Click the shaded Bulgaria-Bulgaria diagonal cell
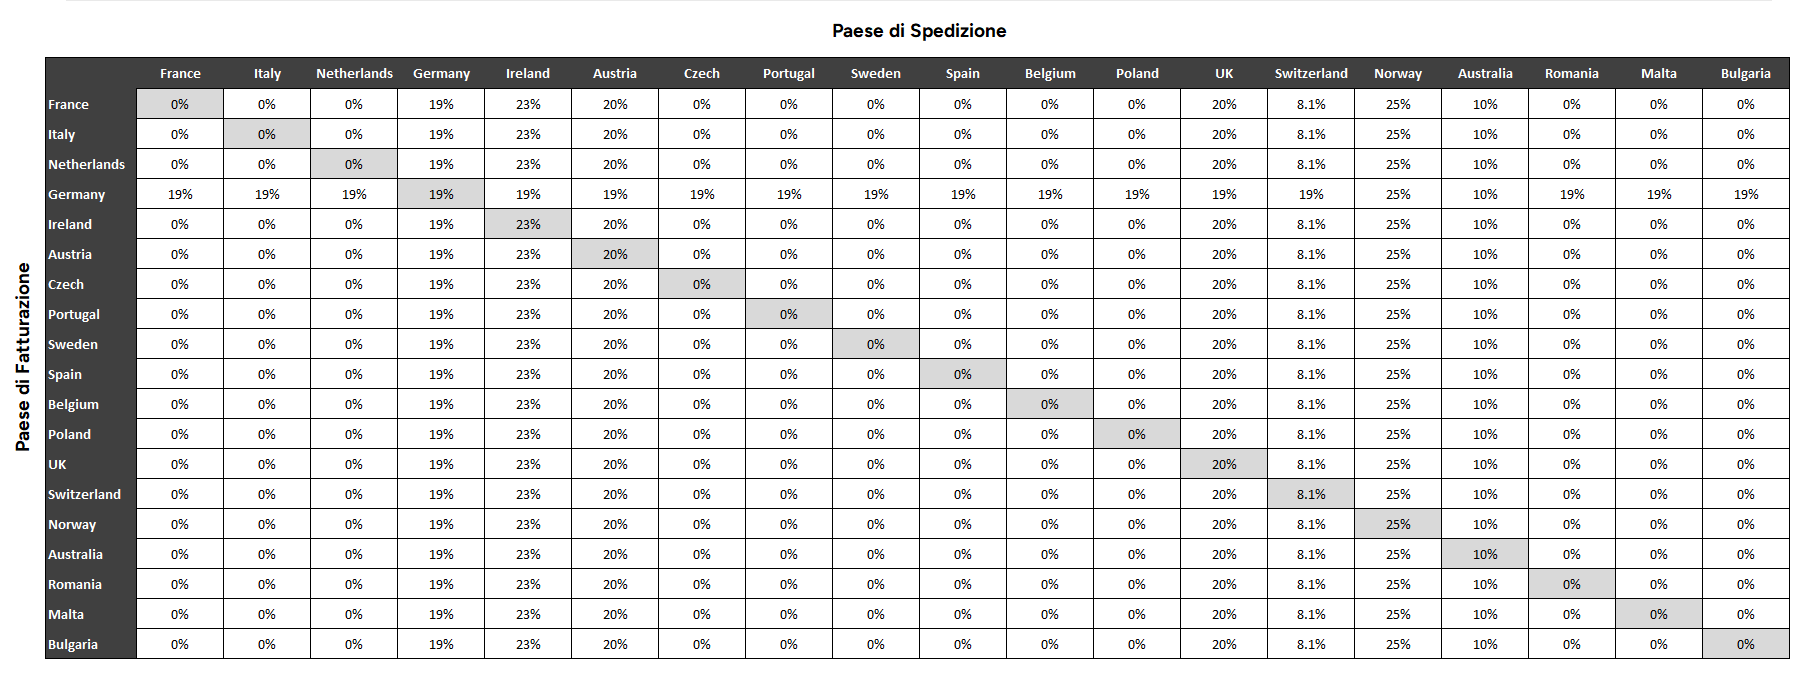The image size is (1804, 674). 1745,644
